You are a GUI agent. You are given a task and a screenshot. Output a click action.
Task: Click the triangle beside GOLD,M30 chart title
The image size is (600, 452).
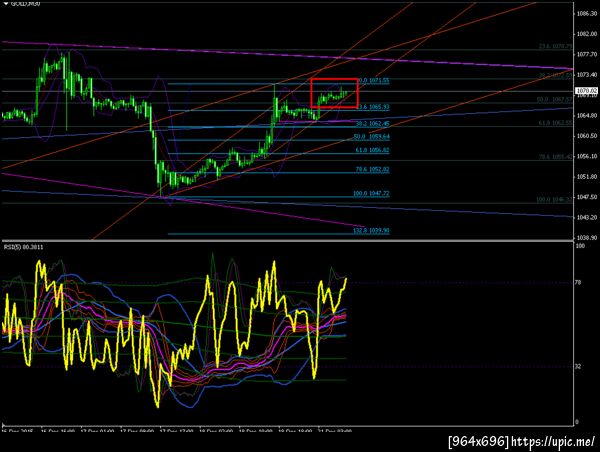[6, 3]
